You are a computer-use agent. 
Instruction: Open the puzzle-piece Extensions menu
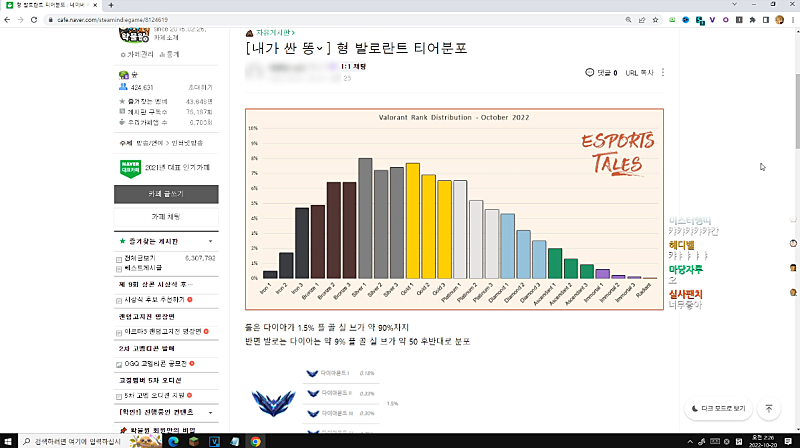(x=753, y=20)
